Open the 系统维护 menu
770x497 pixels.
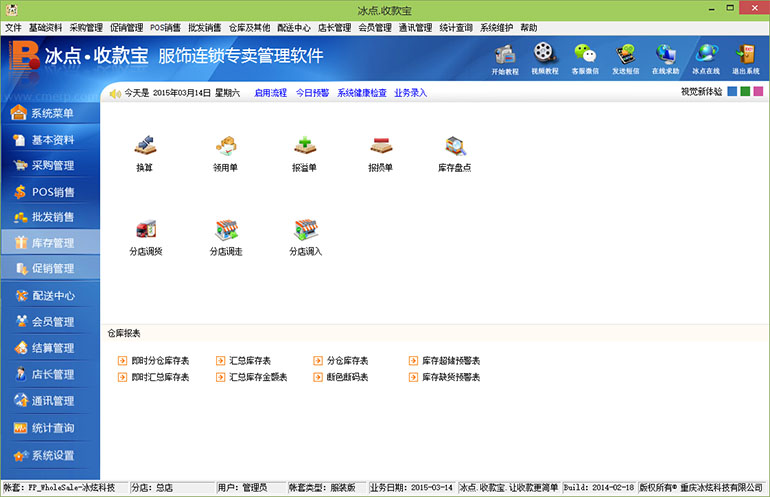pyautogui.click(x=496, y=28)
